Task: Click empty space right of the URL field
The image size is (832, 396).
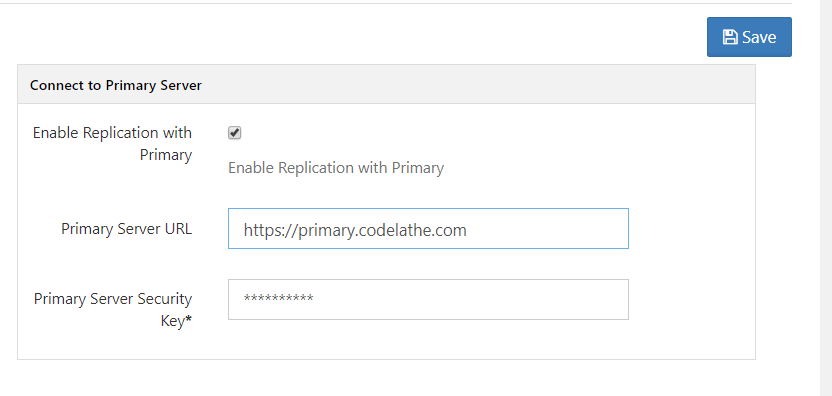Action: pyautogui.click(x=691, y=228)
